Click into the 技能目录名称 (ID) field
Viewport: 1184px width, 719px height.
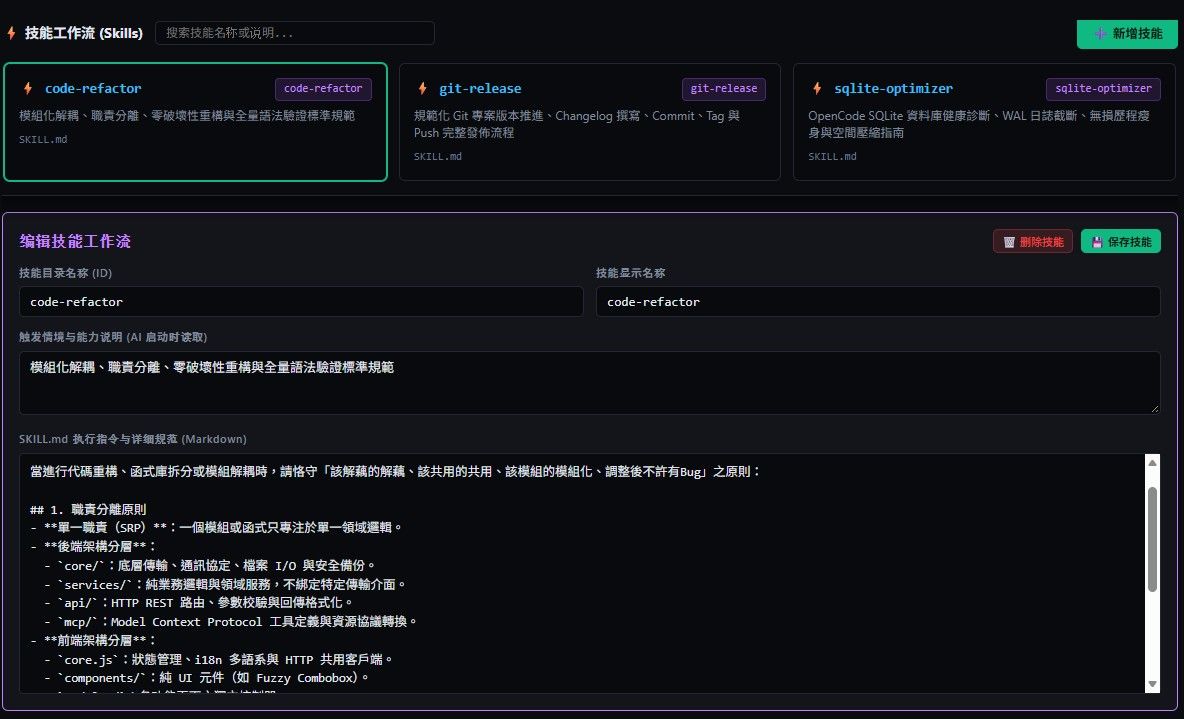(301, 301)
